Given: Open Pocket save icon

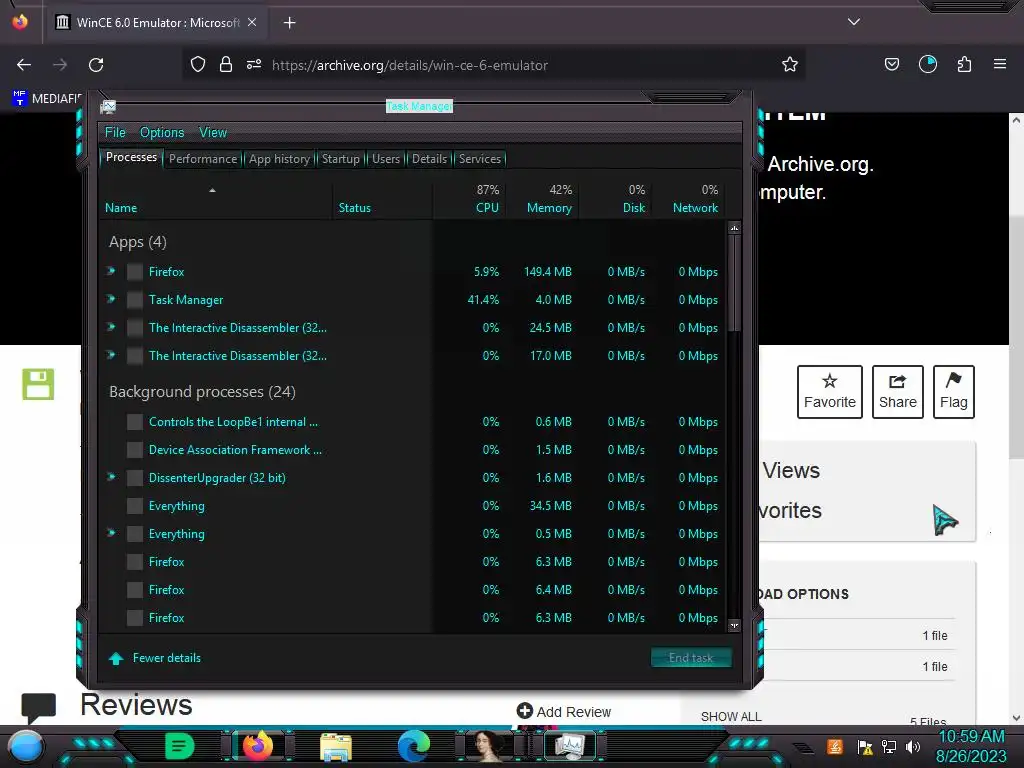Looking at the screenshot, I should [891, 65].
